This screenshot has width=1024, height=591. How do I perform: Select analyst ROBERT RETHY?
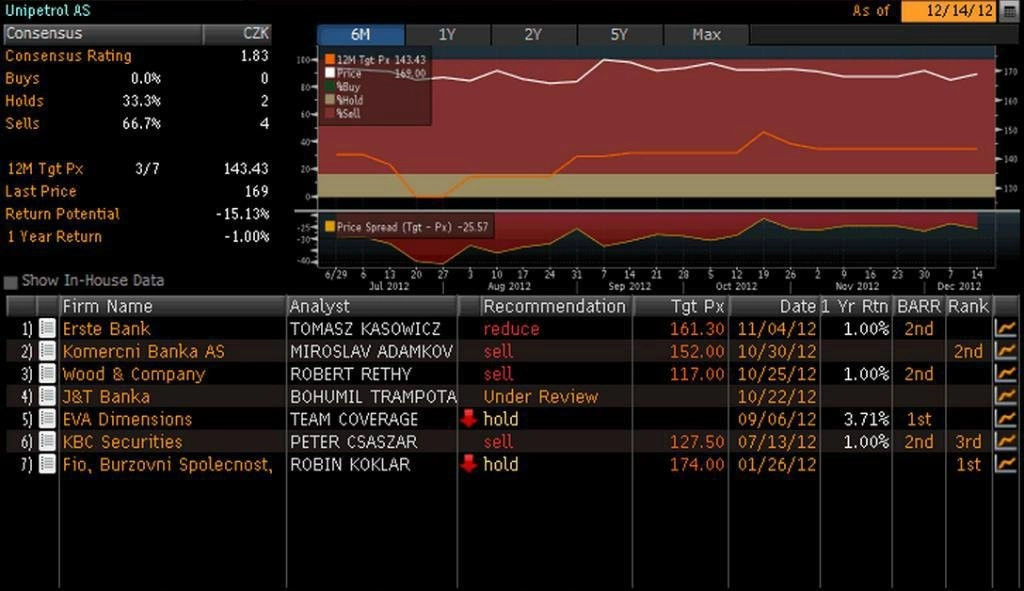351,374
